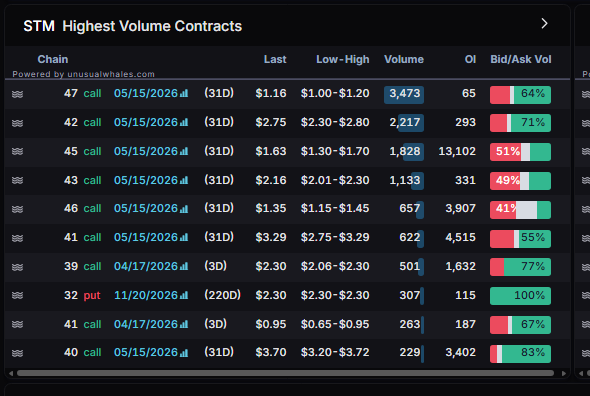Open the flow wave icon for 32 put row
The height and width of the screenshot is (396, 590).
(17, 295)
